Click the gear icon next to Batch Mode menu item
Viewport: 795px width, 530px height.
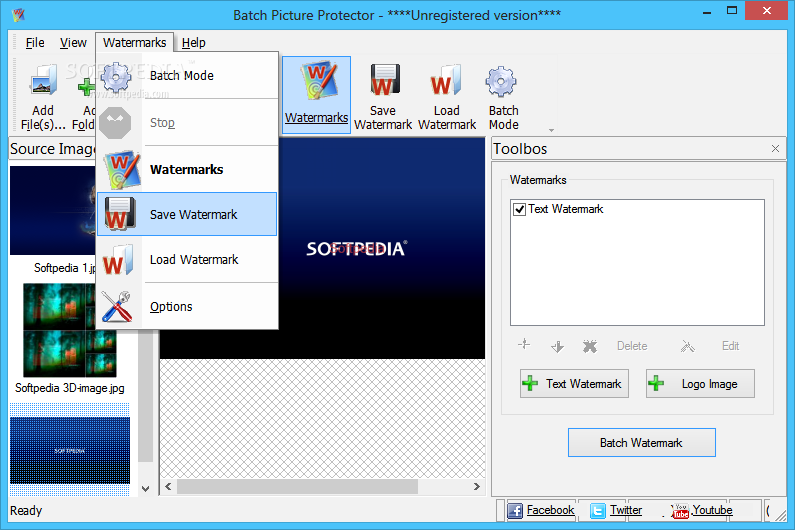[116, 77]
